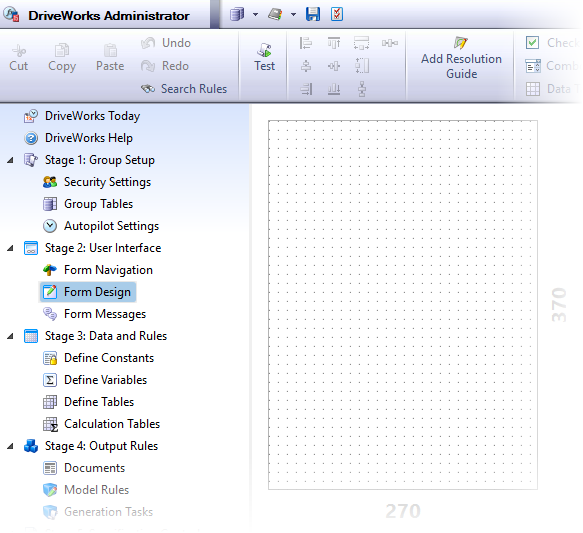Click the project book icon in title bar
The width and height of the screenshot is (583, 533).
(275, 14)
